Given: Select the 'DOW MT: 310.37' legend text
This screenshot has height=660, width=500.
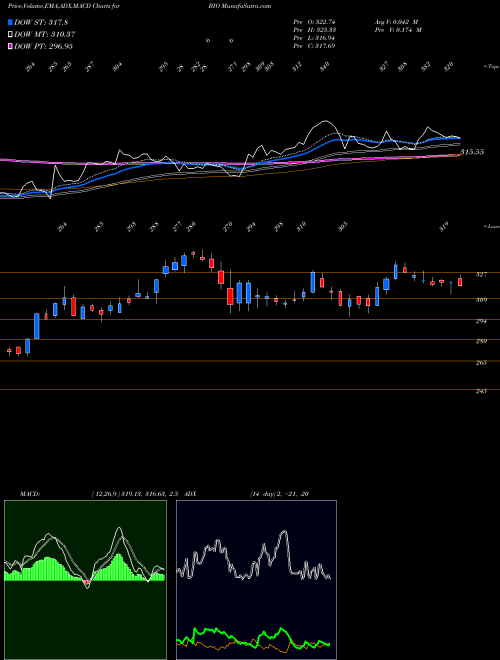Looking at the screenshot, I should (45, 35).
